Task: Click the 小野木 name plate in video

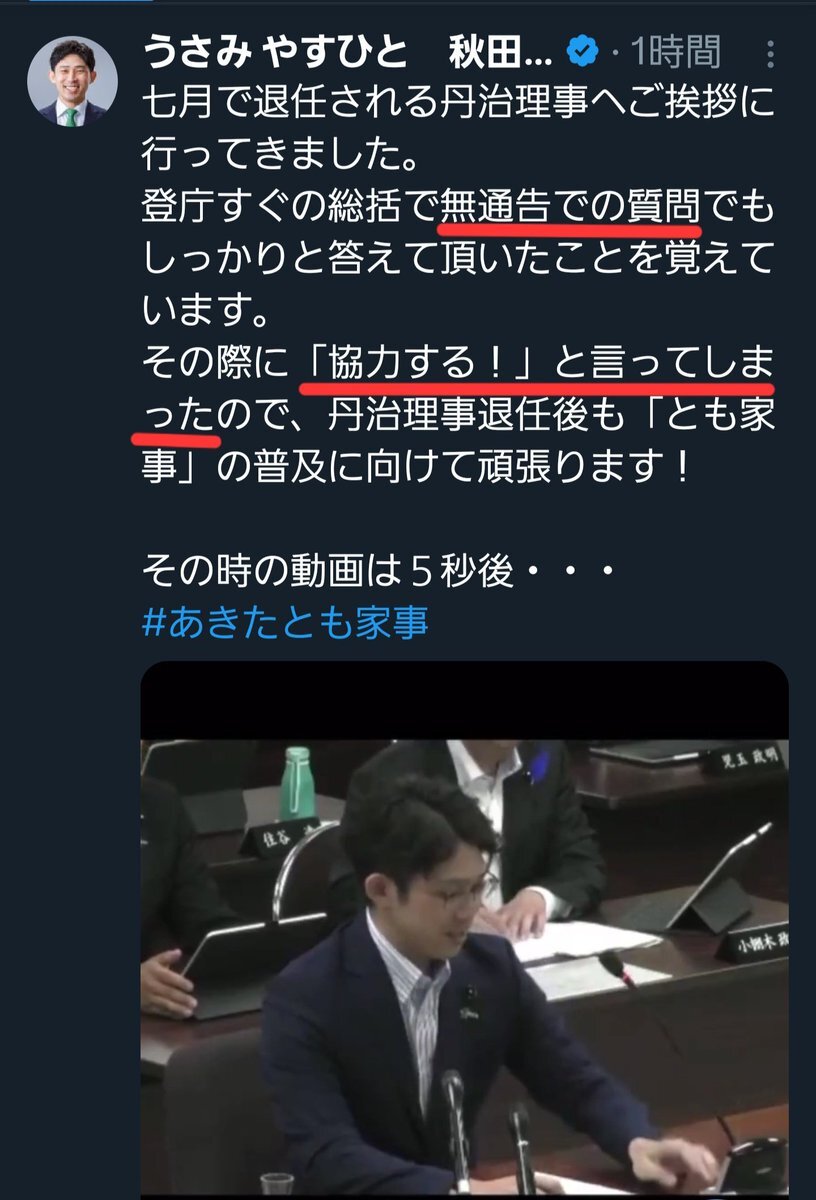Action: 751,944
